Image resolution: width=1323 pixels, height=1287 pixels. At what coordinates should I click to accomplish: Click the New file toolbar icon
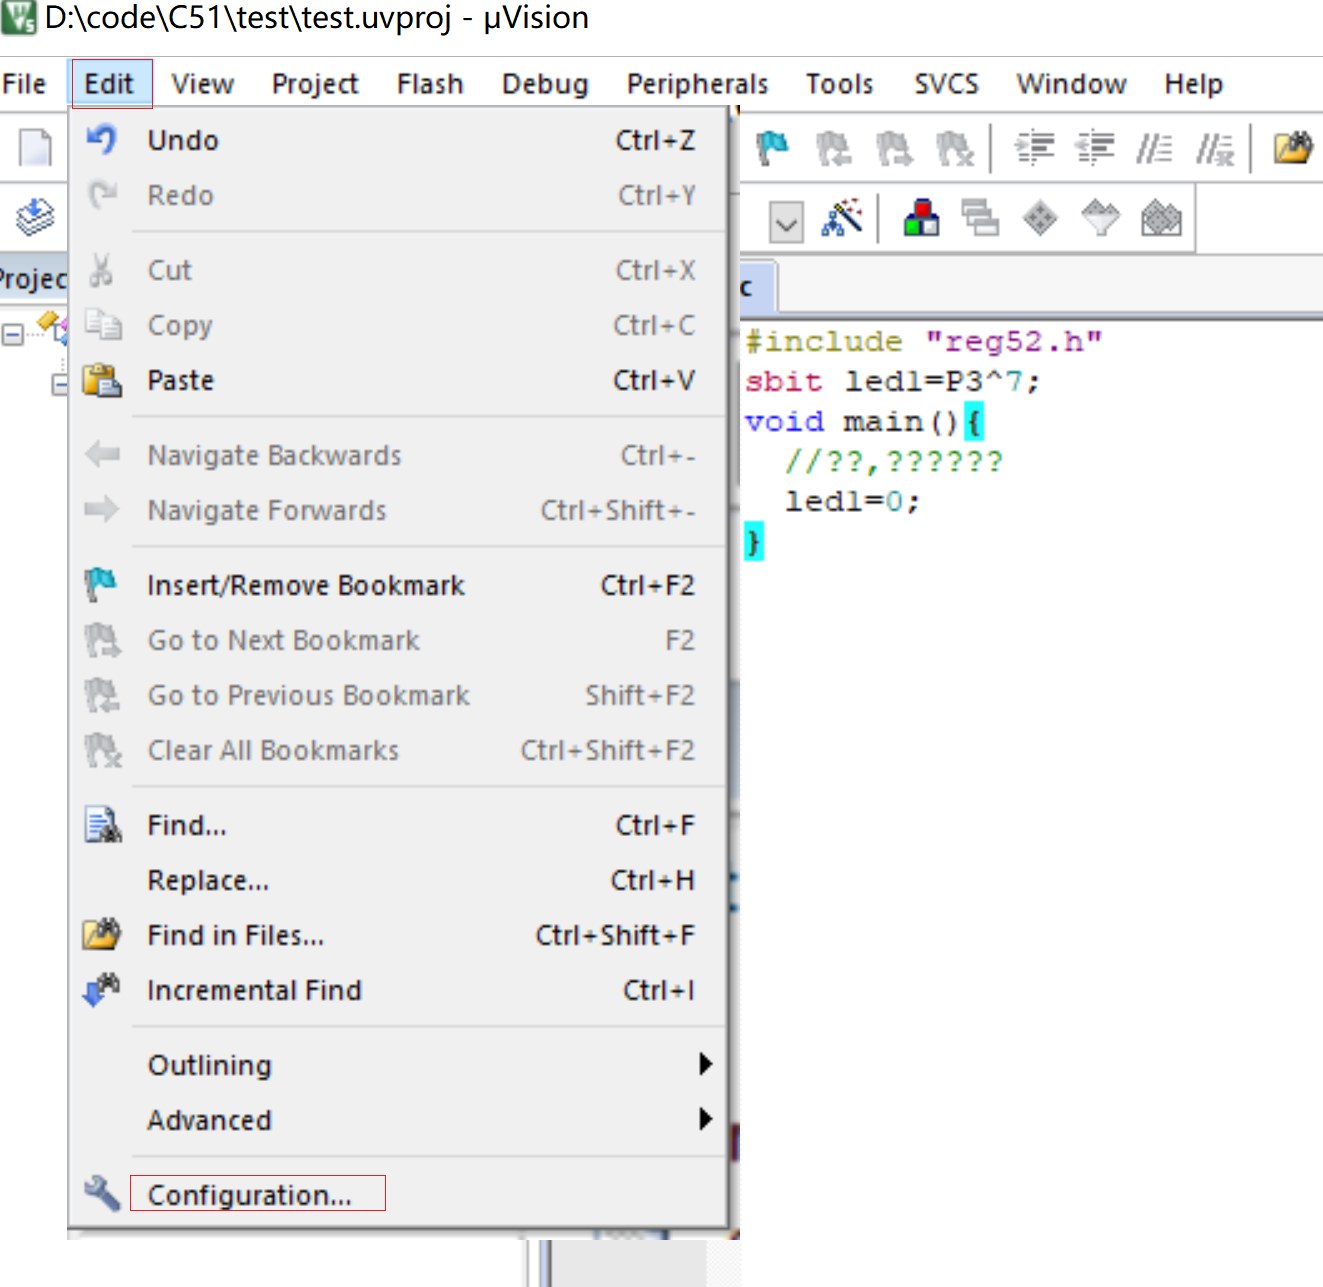[x=36, y=148]
